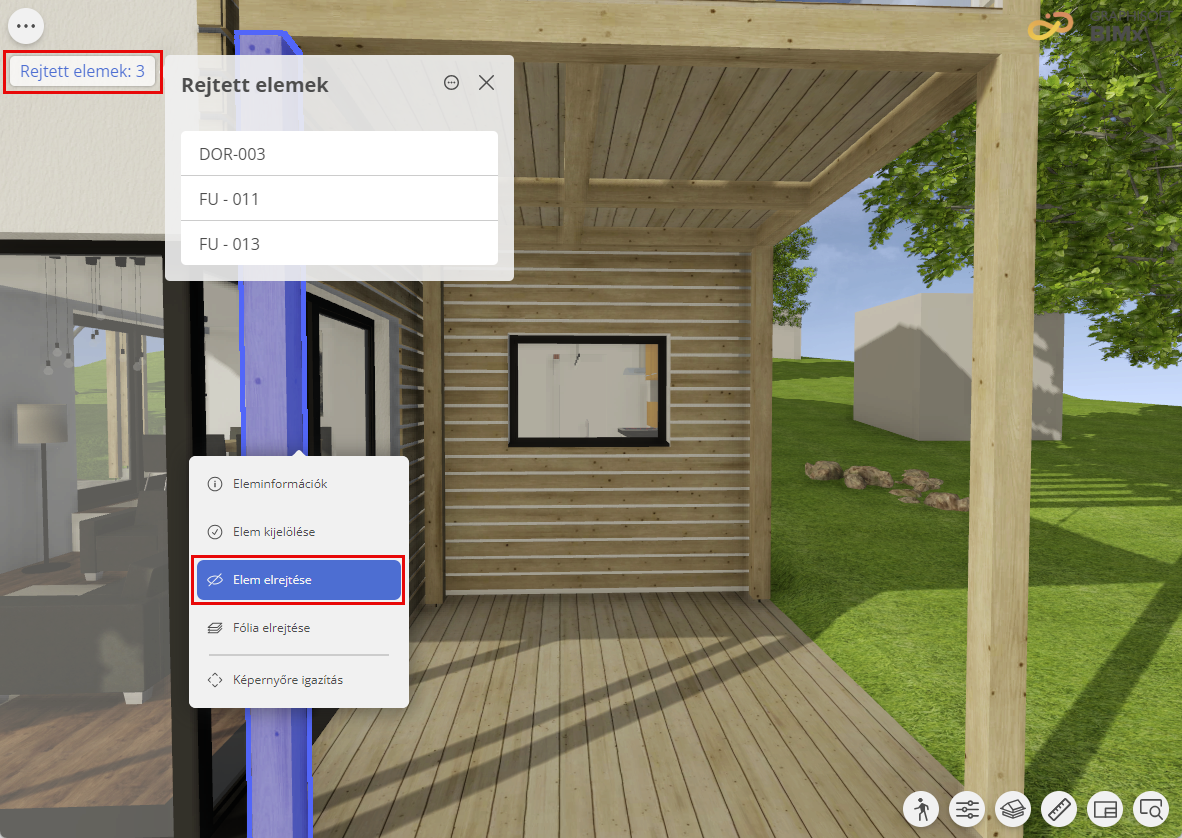Choose Elem kijelölése from context menu
Screen dimensions: 1182x838
coord(299,532)
